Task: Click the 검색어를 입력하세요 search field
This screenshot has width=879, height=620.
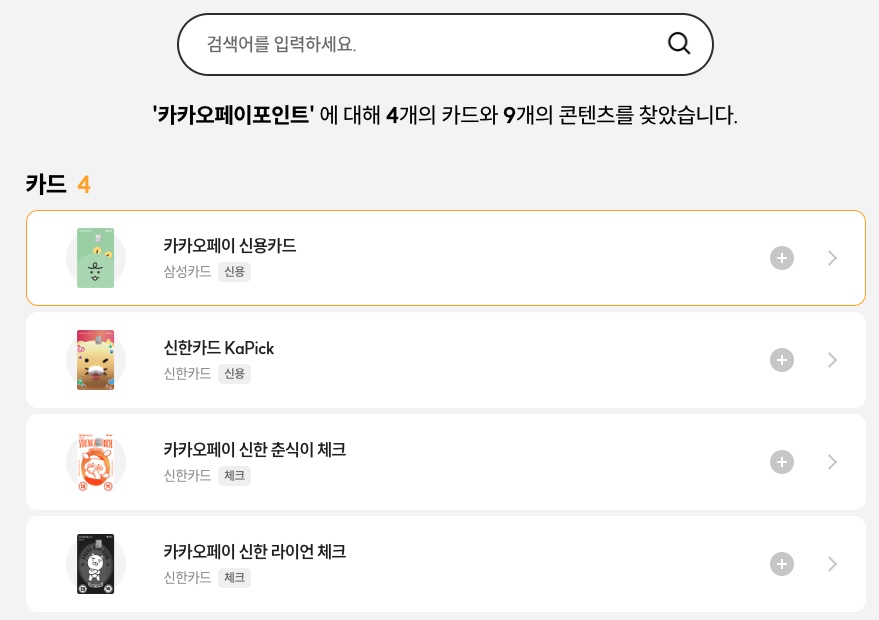Action: (x=400, y=43)
